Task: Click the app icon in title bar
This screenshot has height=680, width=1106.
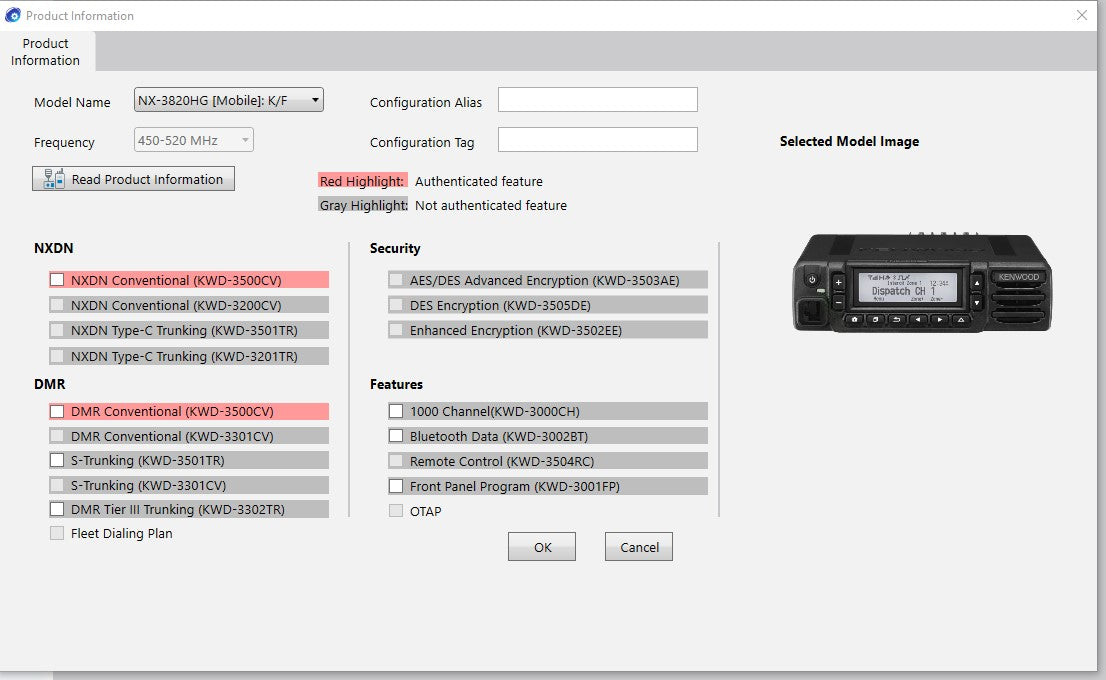Action: pyautogui.click(x=13, y=15)
